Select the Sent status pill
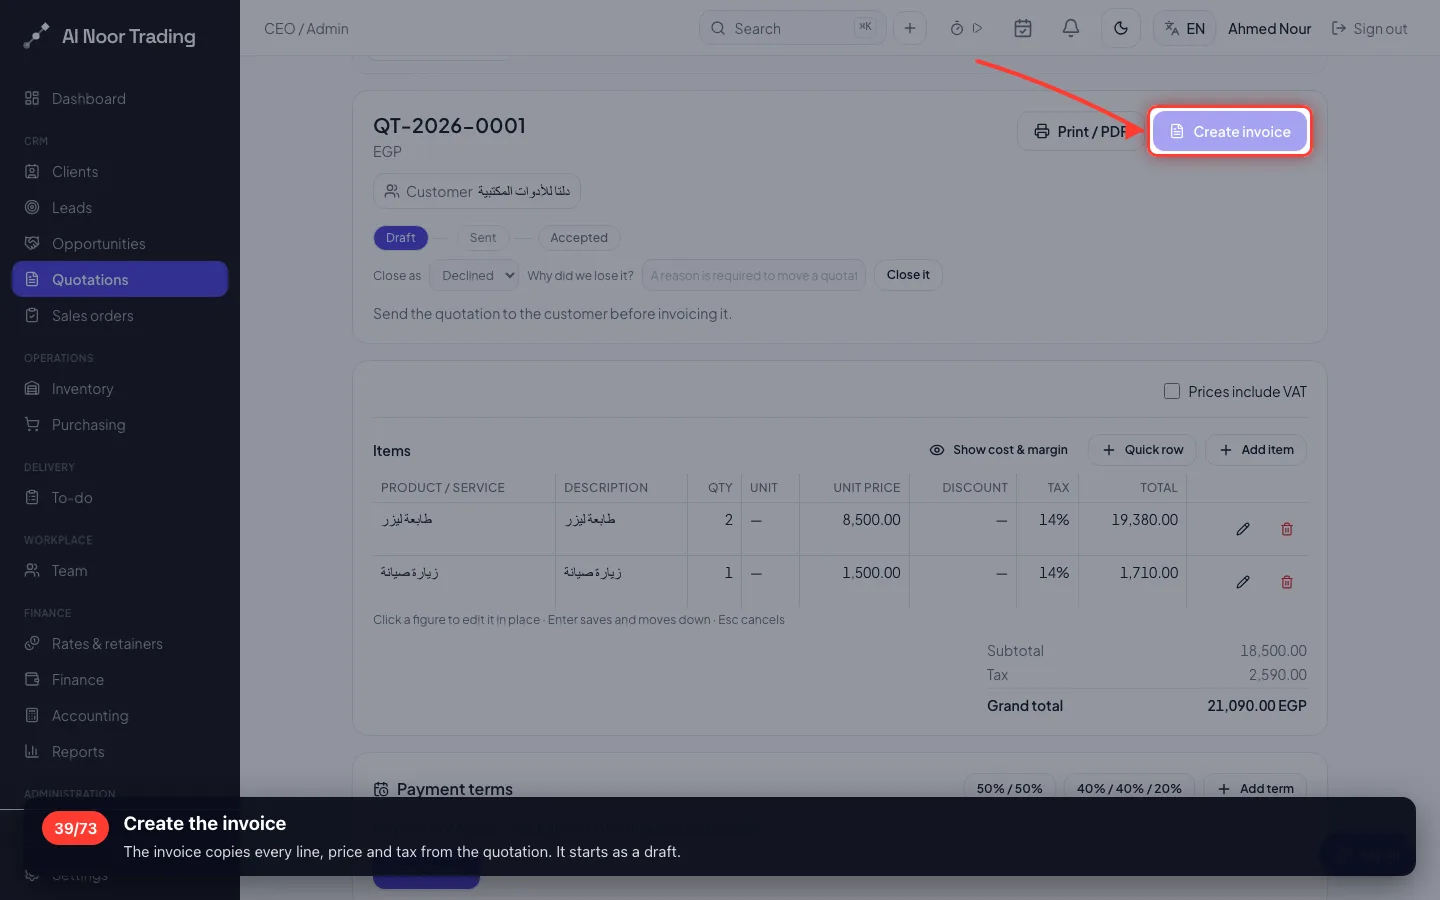 tap(483, 237)
